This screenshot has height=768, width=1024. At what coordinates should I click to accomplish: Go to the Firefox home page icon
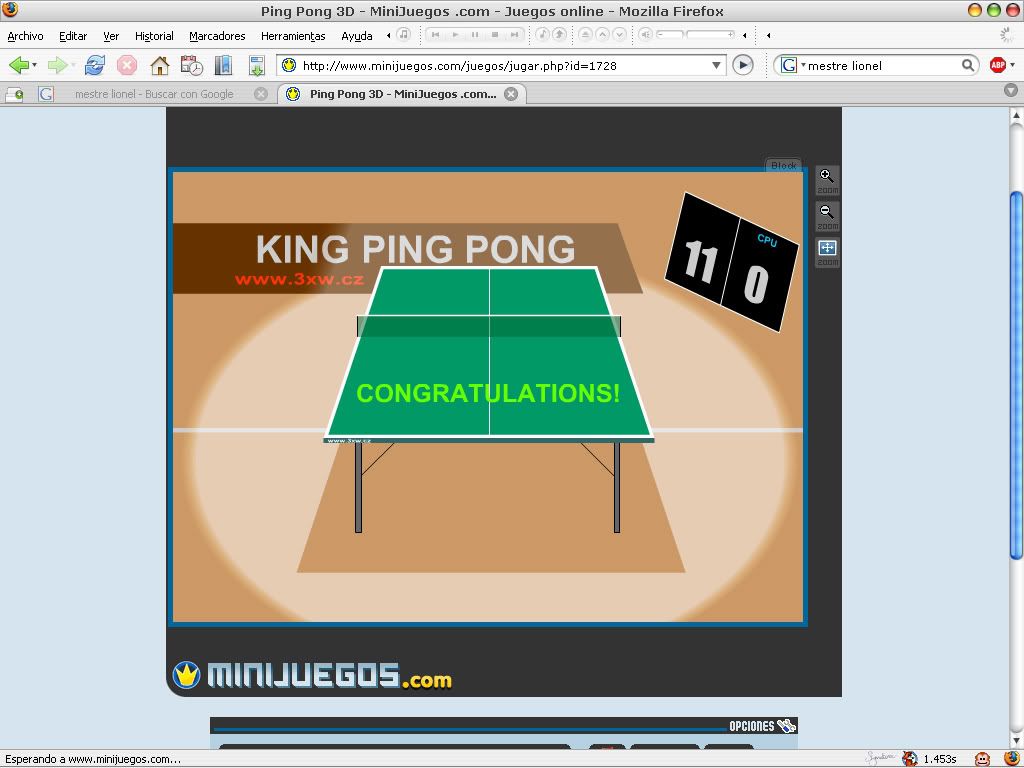(x=159, y=65)
